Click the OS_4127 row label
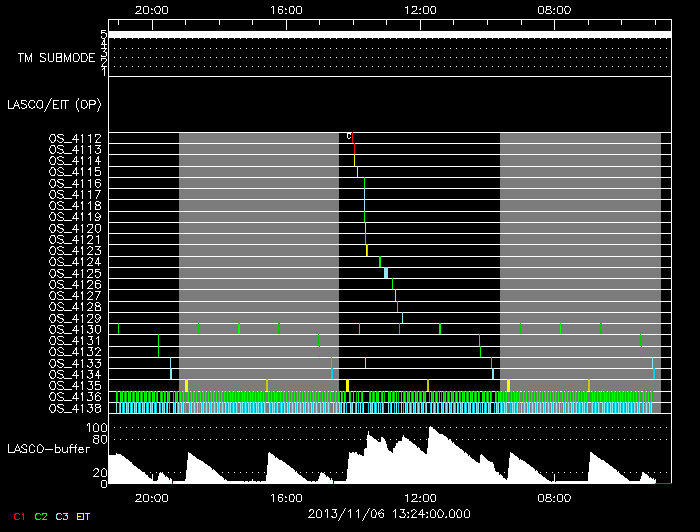Viewport: 700px width, 532px height. click(75, 296)
